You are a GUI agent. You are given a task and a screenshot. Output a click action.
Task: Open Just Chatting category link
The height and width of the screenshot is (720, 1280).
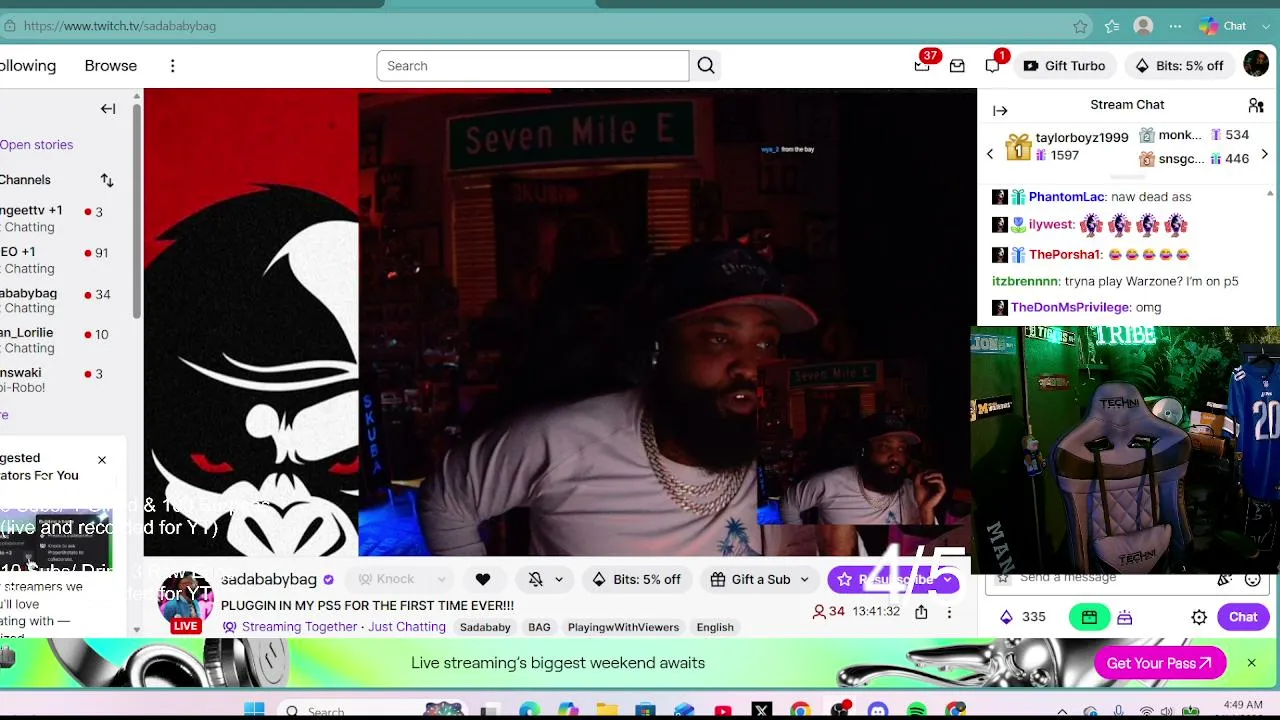click(406, 627)
